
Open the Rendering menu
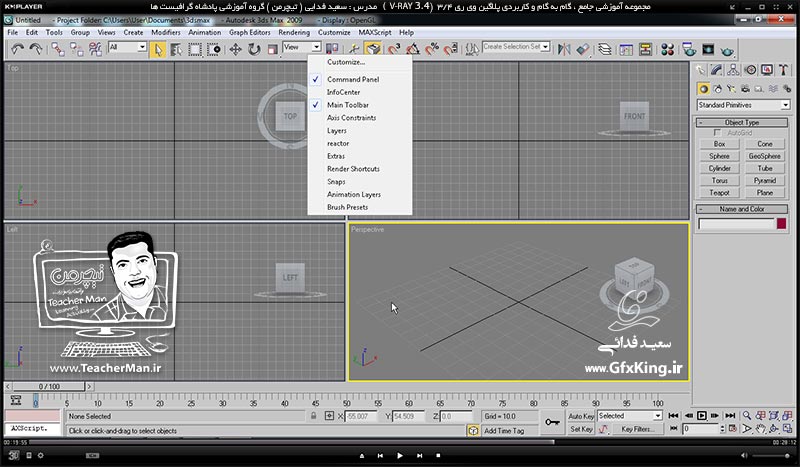294,32
